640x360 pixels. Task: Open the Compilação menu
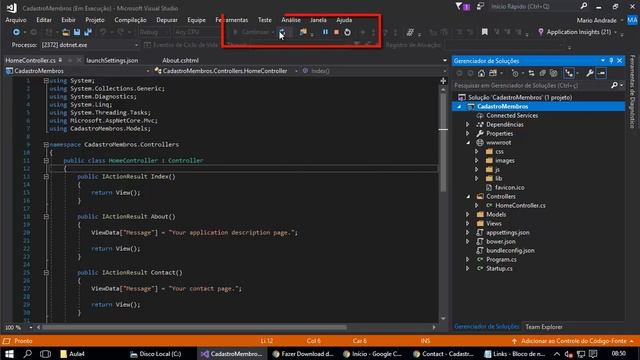tap(130, 20)
